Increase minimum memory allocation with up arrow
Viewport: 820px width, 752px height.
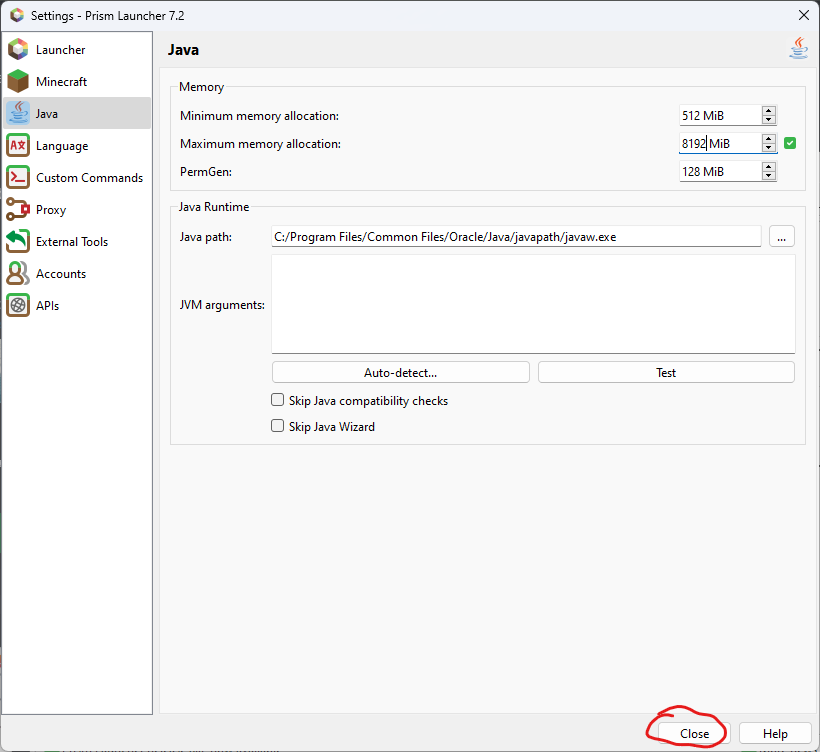768,111
